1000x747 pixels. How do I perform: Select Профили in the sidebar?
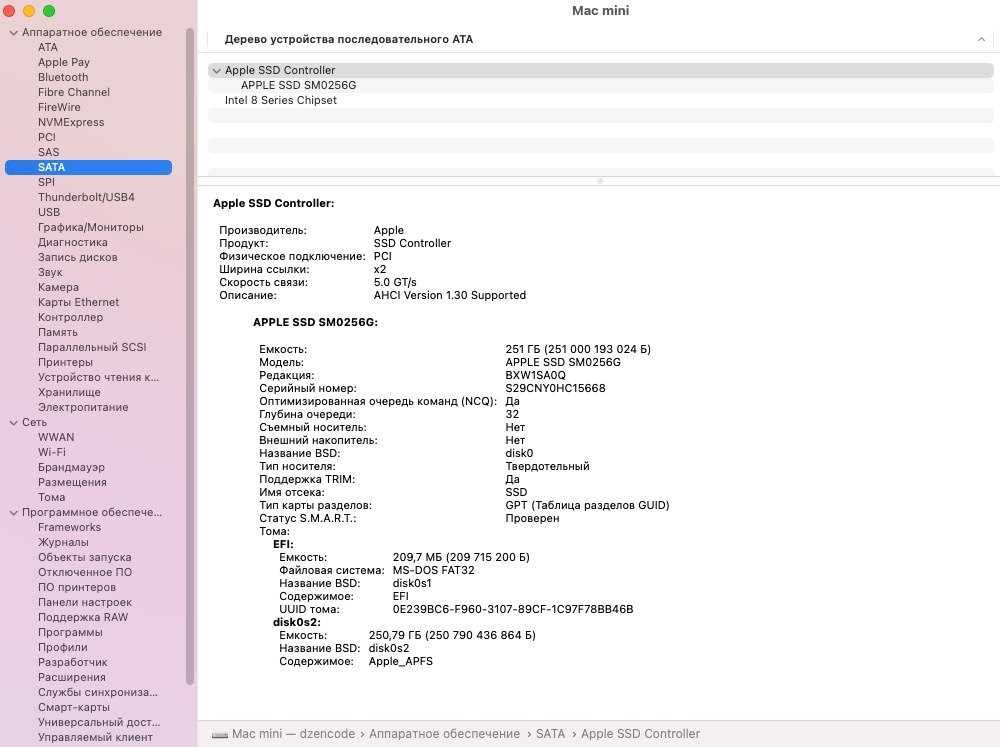coord(62,647)
